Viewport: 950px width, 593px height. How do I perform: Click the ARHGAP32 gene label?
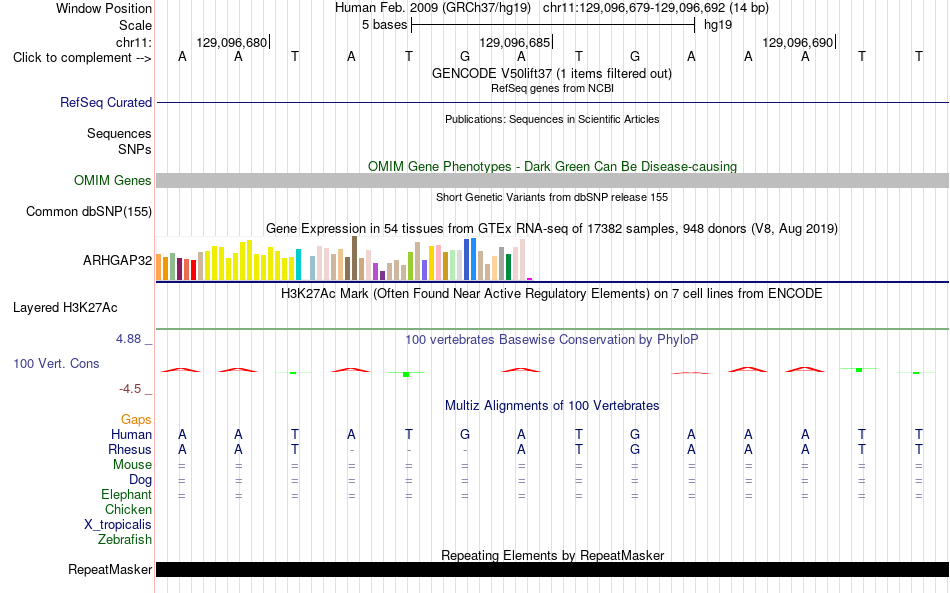(118, 260)
